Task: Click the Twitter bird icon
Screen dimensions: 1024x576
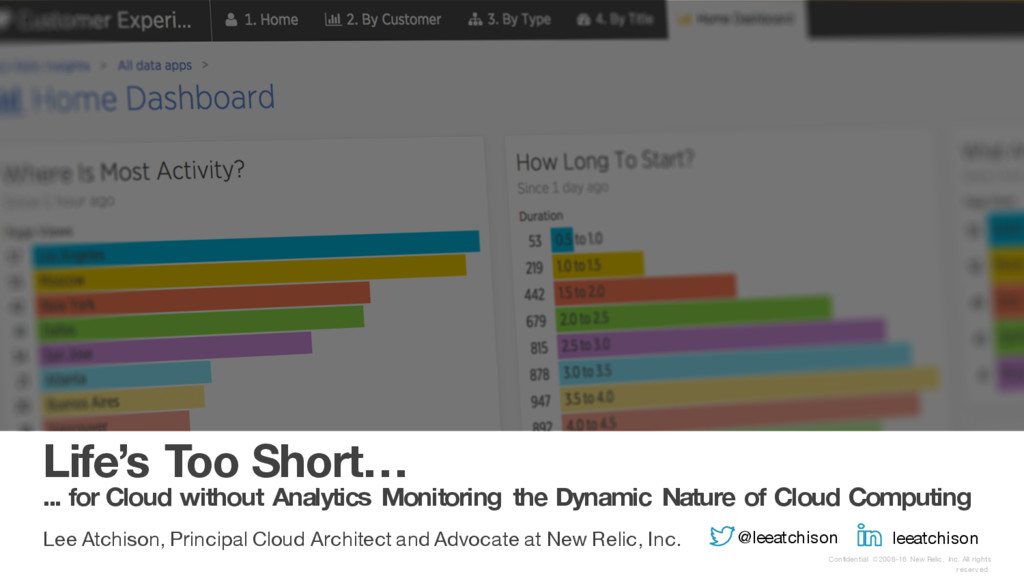Action: tap(722, 536)
